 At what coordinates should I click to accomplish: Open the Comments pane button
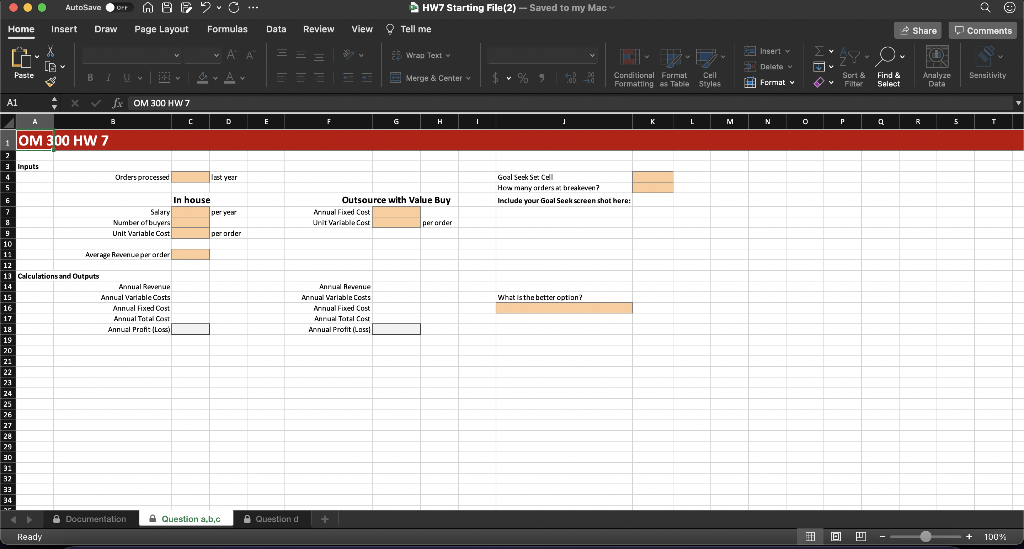pos(983,31)
